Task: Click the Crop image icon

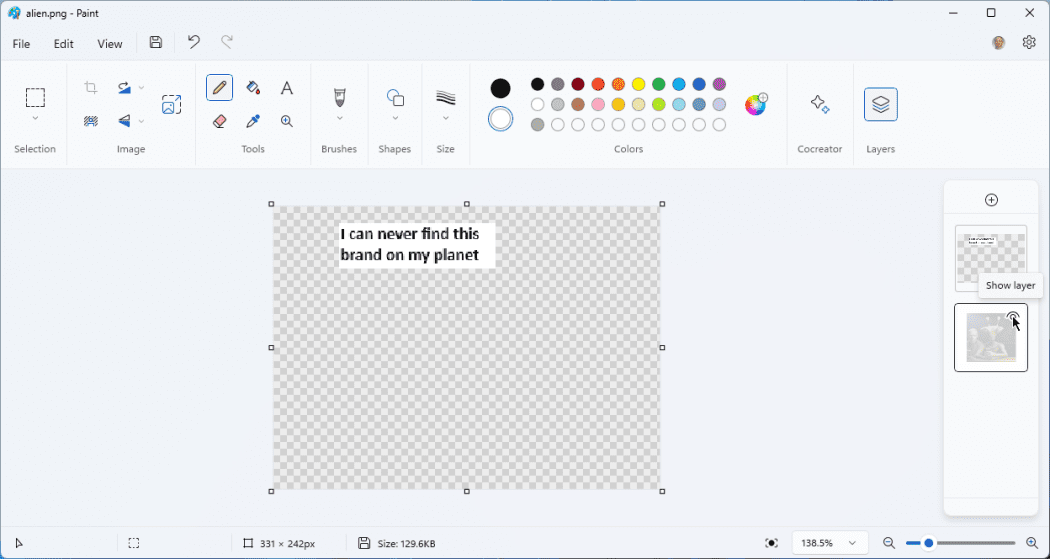Action: pos(91,88)
